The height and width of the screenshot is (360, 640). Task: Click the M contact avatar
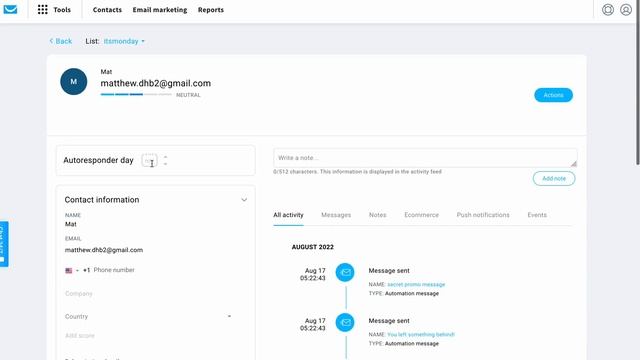coord(73,82)
